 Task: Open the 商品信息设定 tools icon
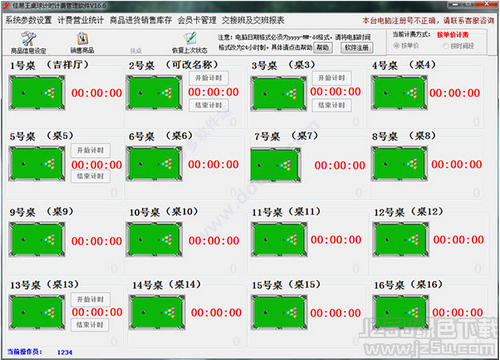click(29, 39)
